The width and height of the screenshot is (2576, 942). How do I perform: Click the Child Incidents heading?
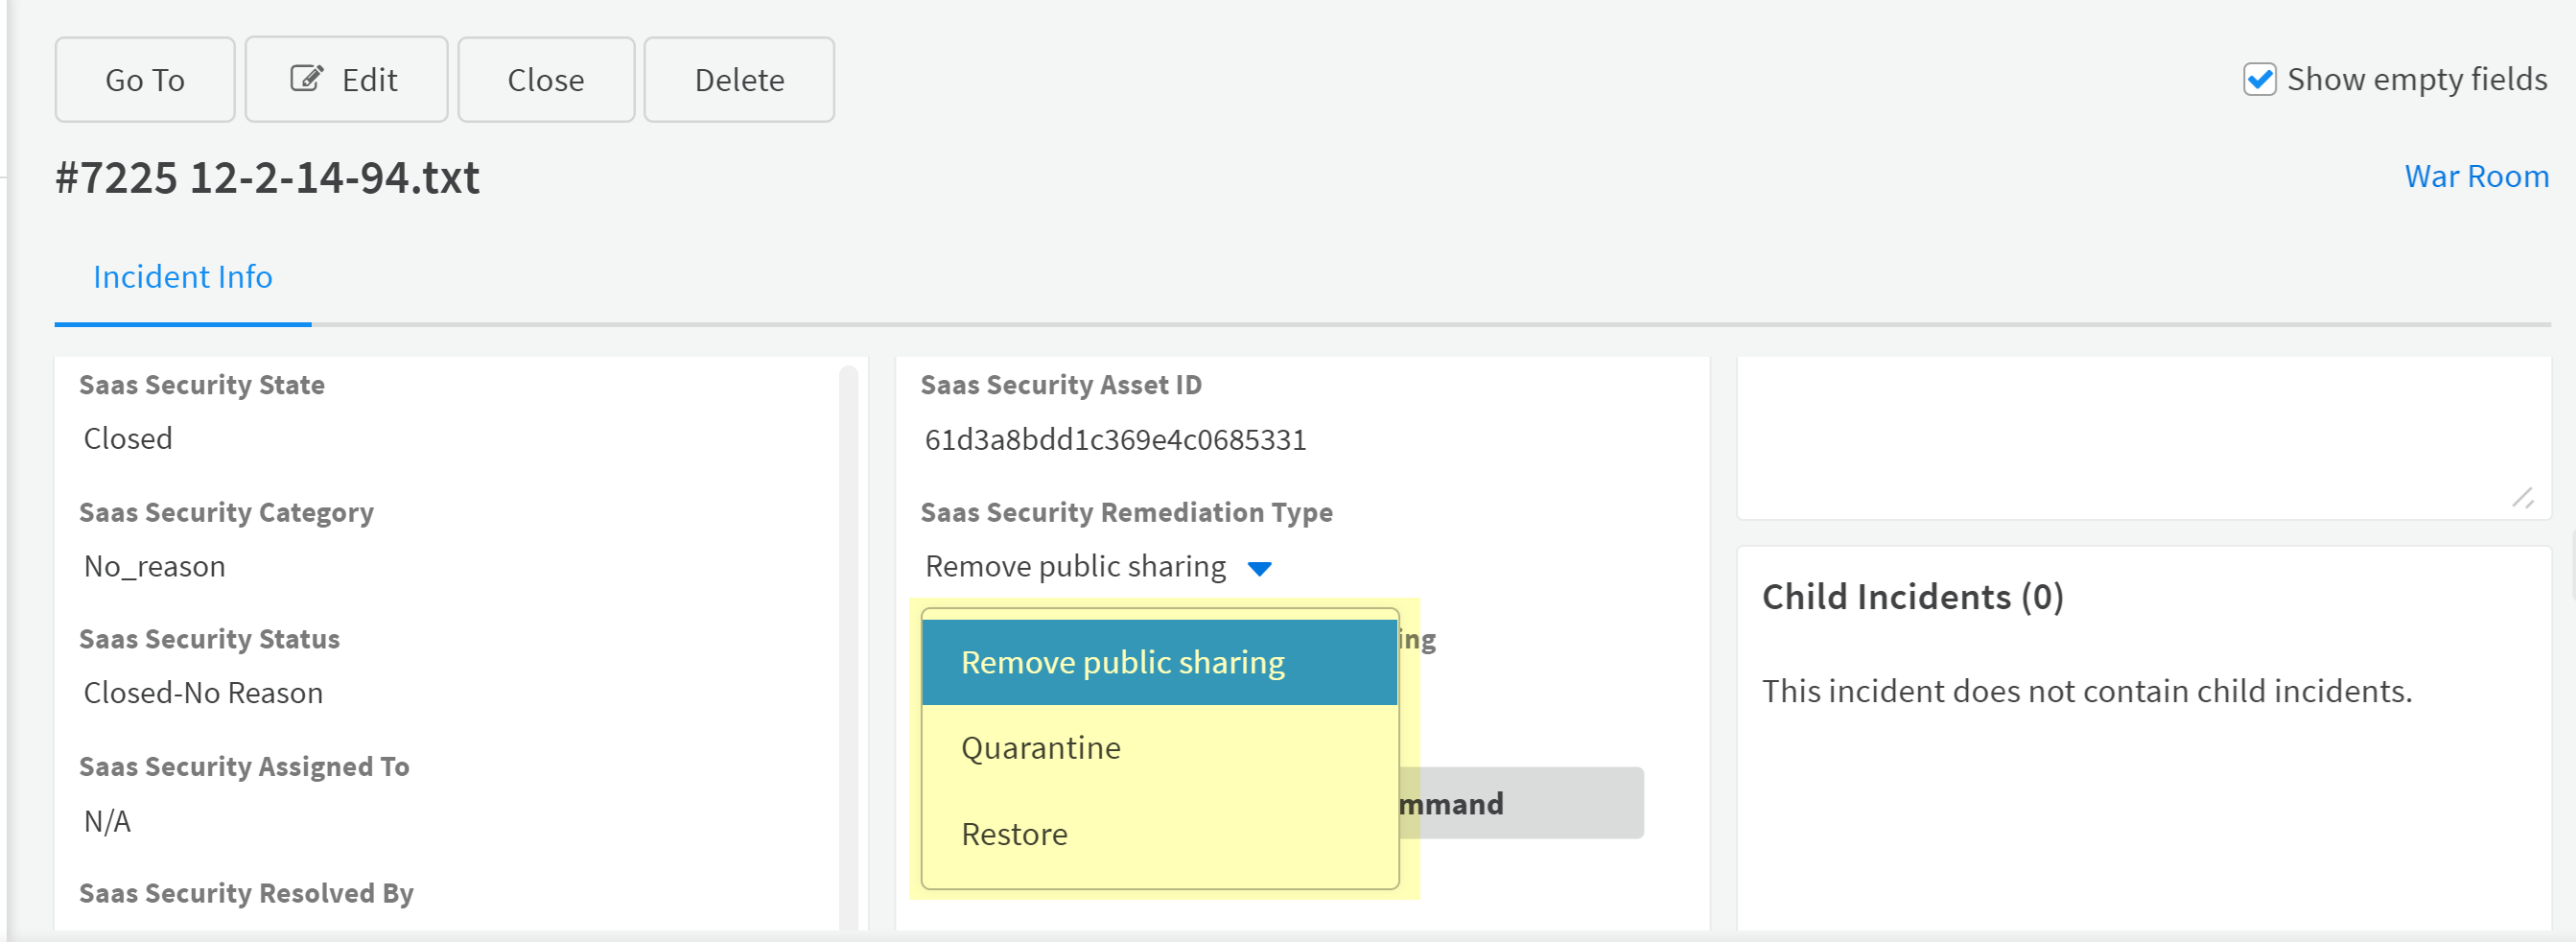[1911, 597]
